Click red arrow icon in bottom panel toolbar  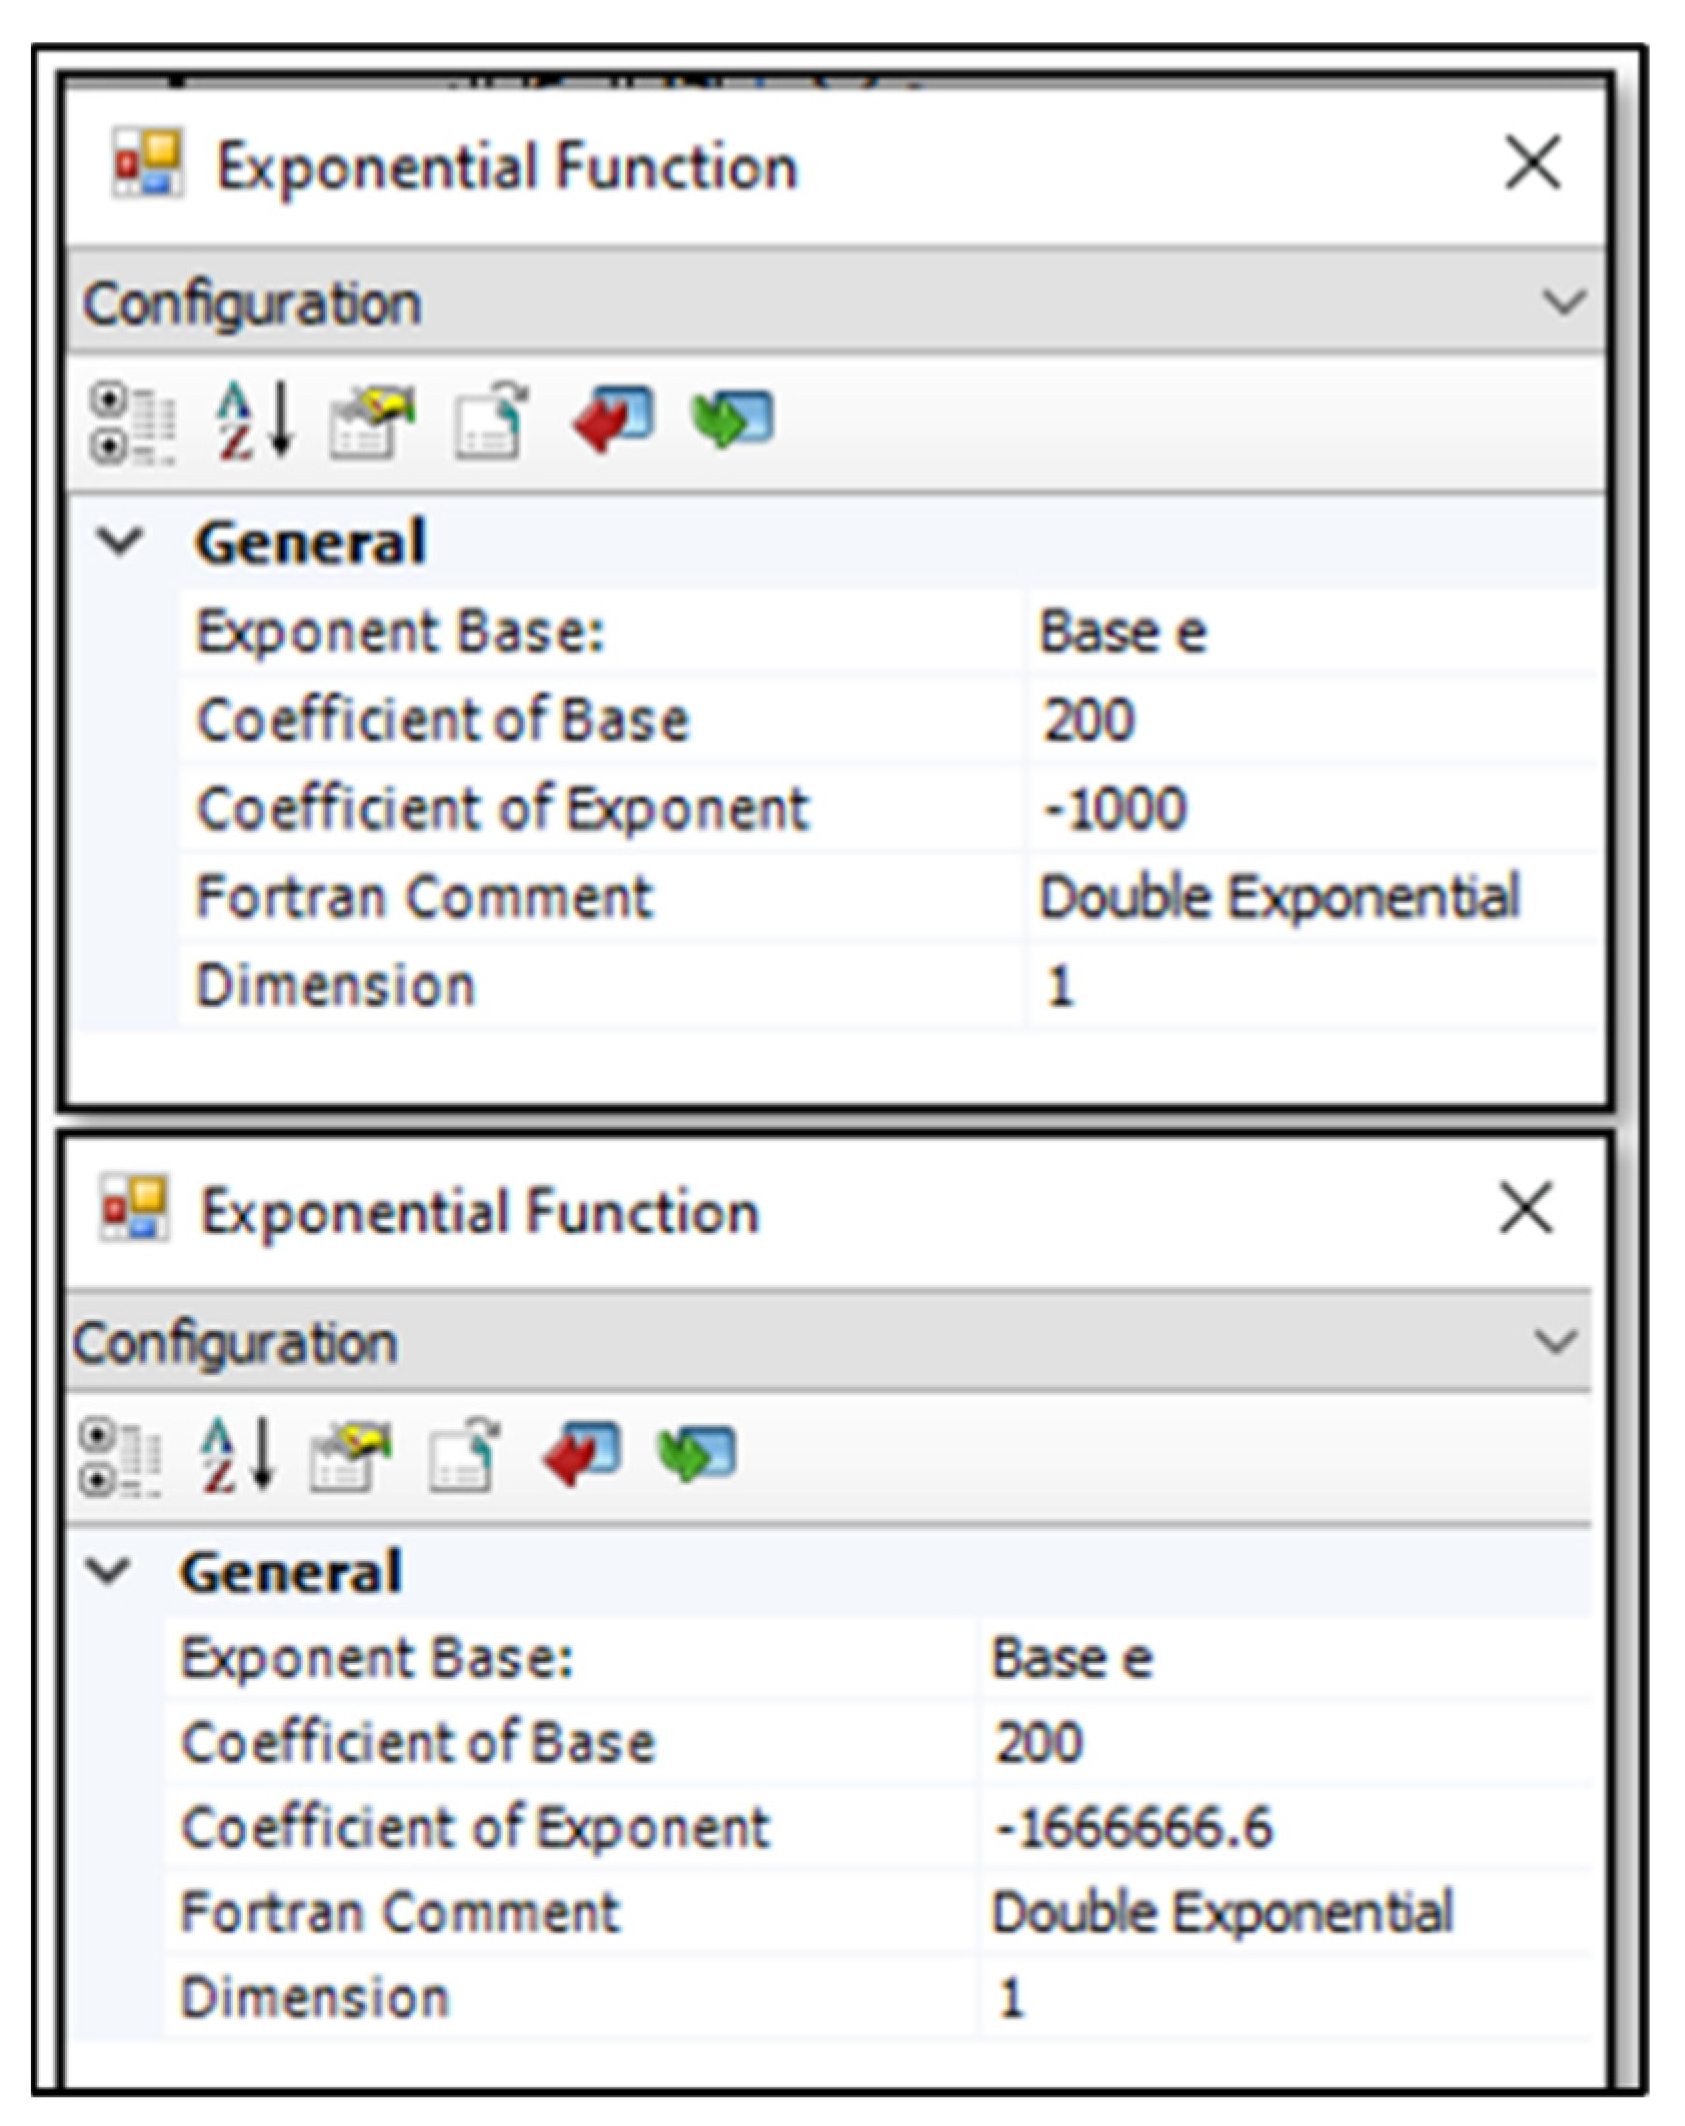pos(582,1453)
